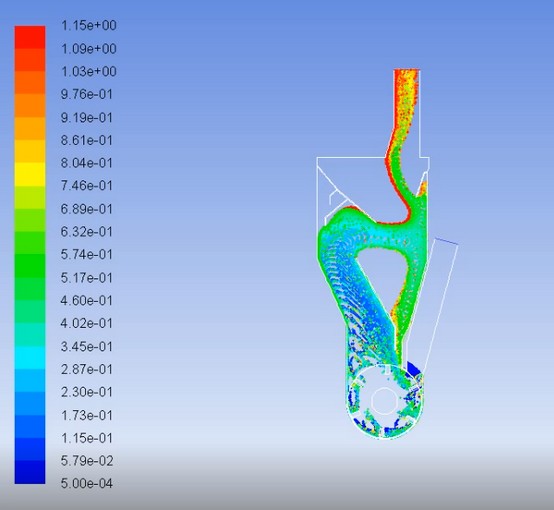Click the solid blue wedge beside rotor housing

(413, 369)
